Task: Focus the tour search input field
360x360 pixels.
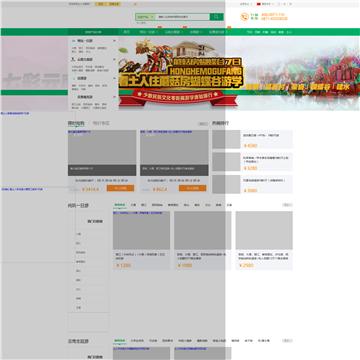Action: coord(182,17)
